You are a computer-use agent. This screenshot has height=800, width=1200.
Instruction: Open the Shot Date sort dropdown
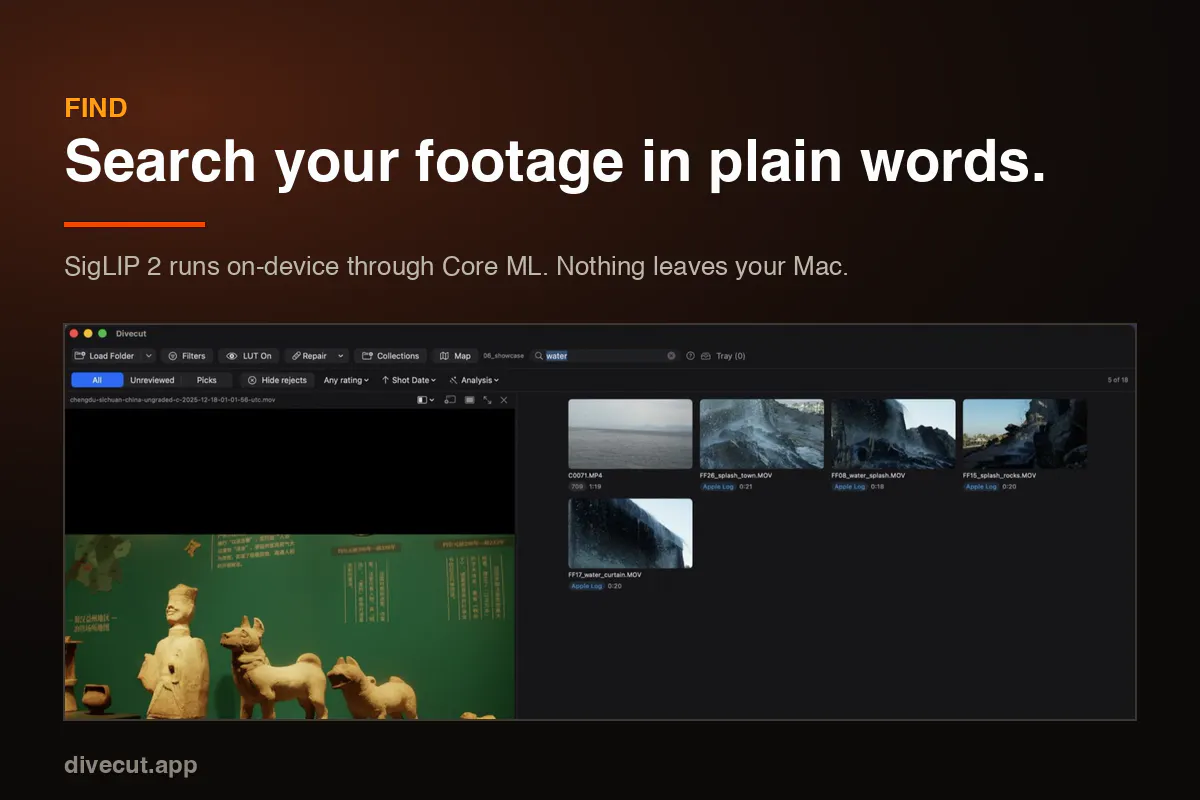(x=409, y=380)
